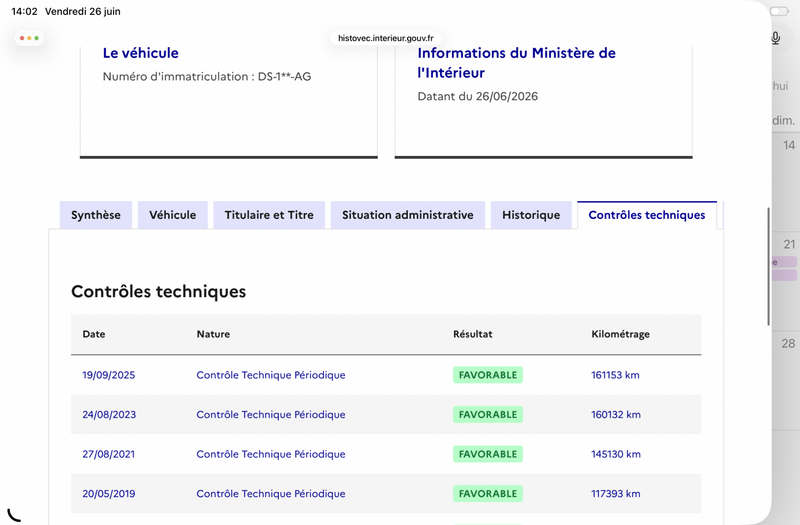
Task: Click FAVORABLE badge in the 20/05/2019 row
Action: 488,493
